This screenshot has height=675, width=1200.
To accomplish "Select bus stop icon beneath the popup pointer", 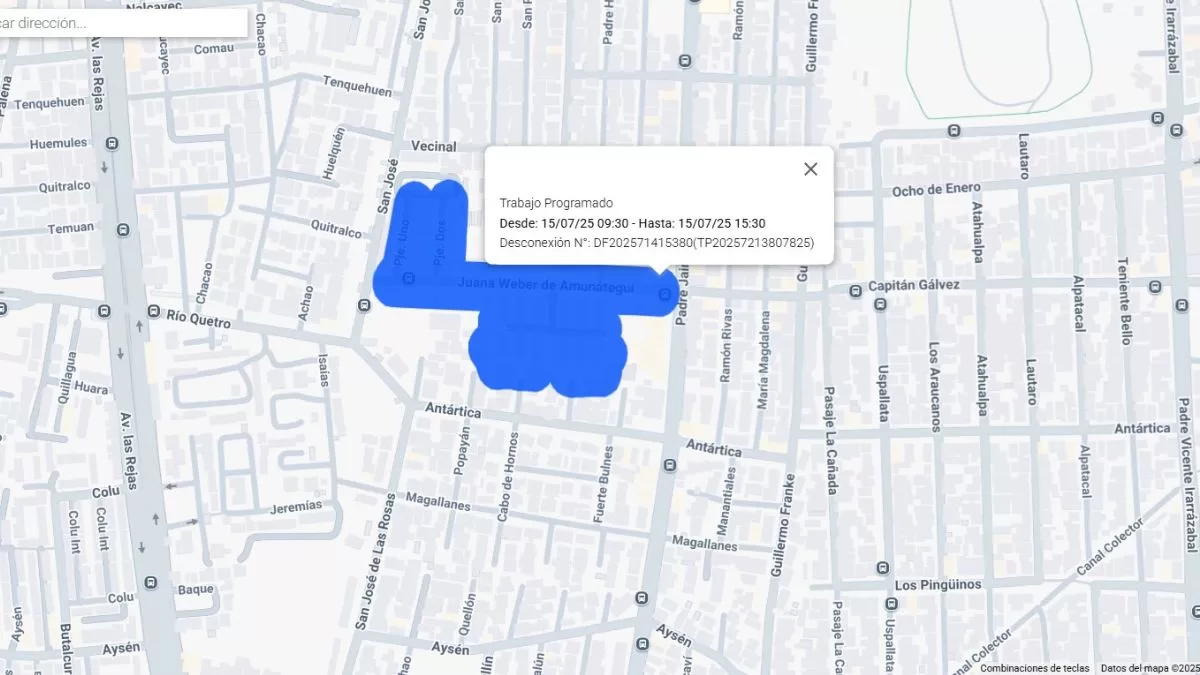I will (x=665, y=294).
